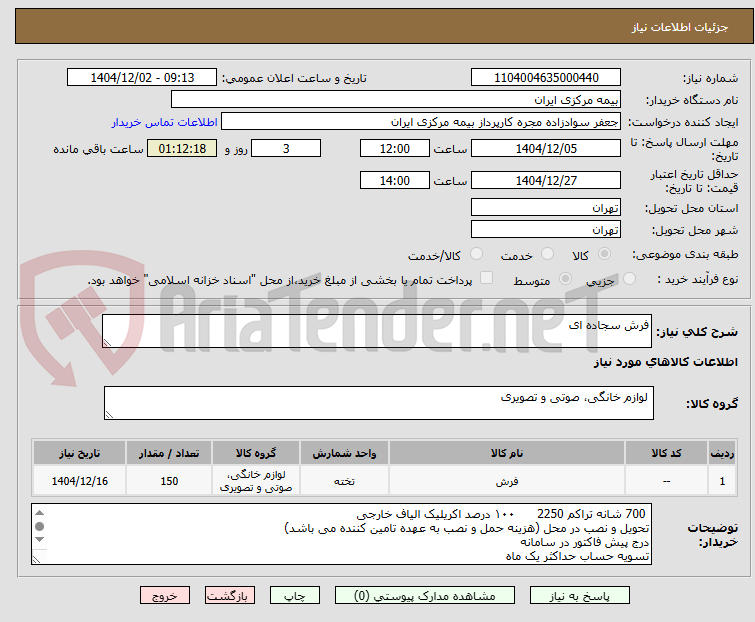This screenshot has width=755, height=622.
Task: Click the response deadline date 1404/12/05
Action: tap(546, 148)
